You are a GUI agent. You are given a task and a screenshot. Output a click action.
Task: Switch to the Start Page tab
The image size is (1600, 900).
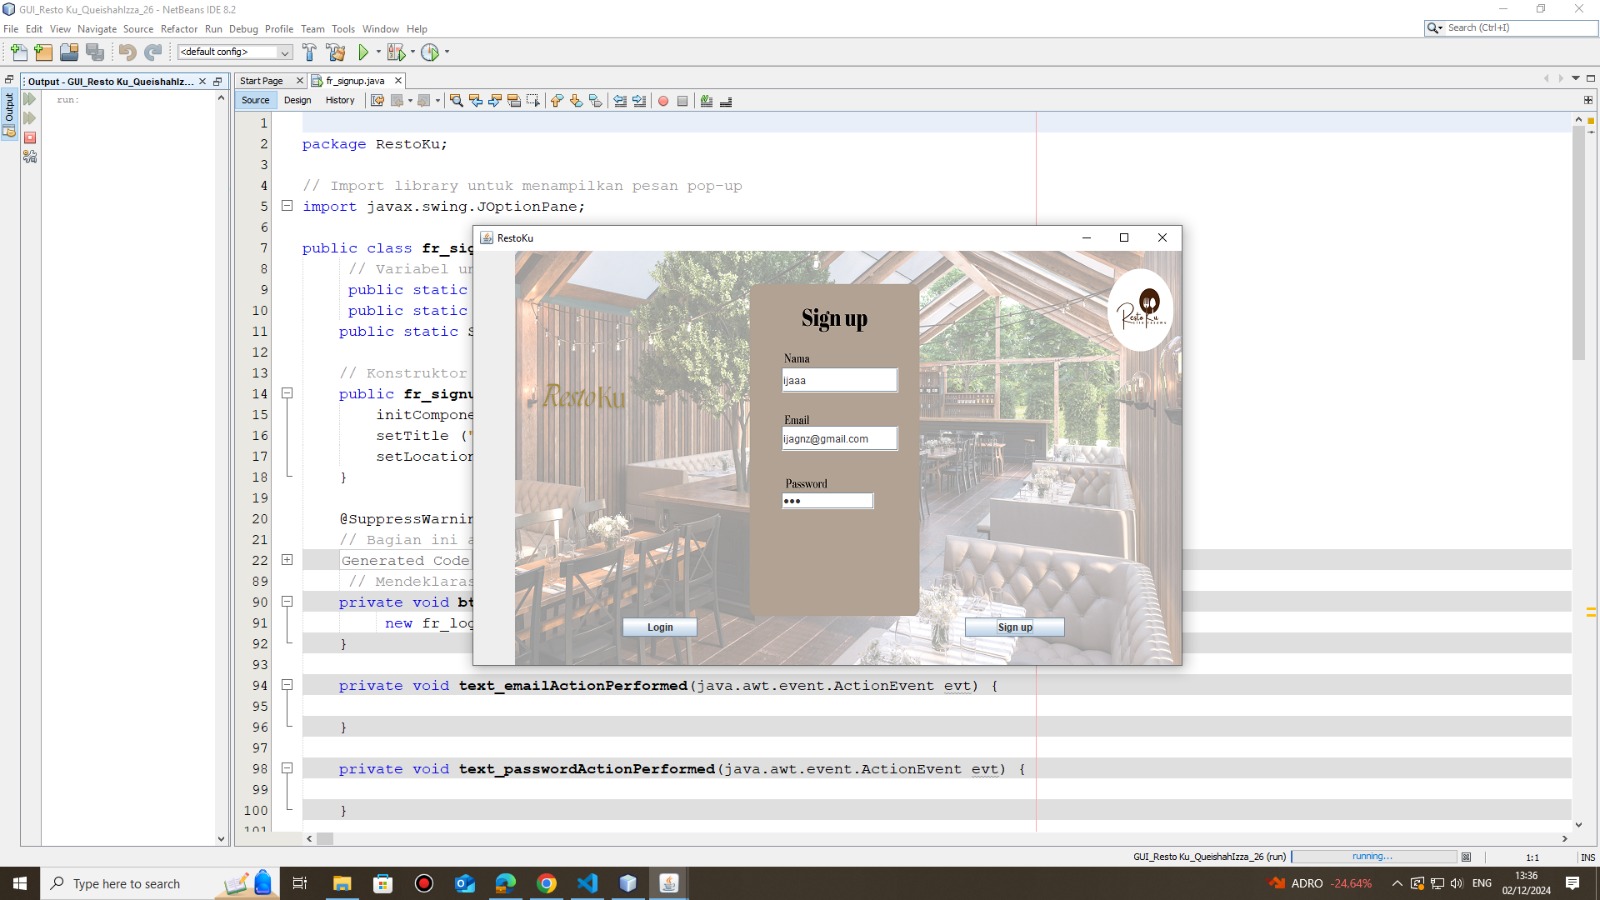[x=262, y=81]
